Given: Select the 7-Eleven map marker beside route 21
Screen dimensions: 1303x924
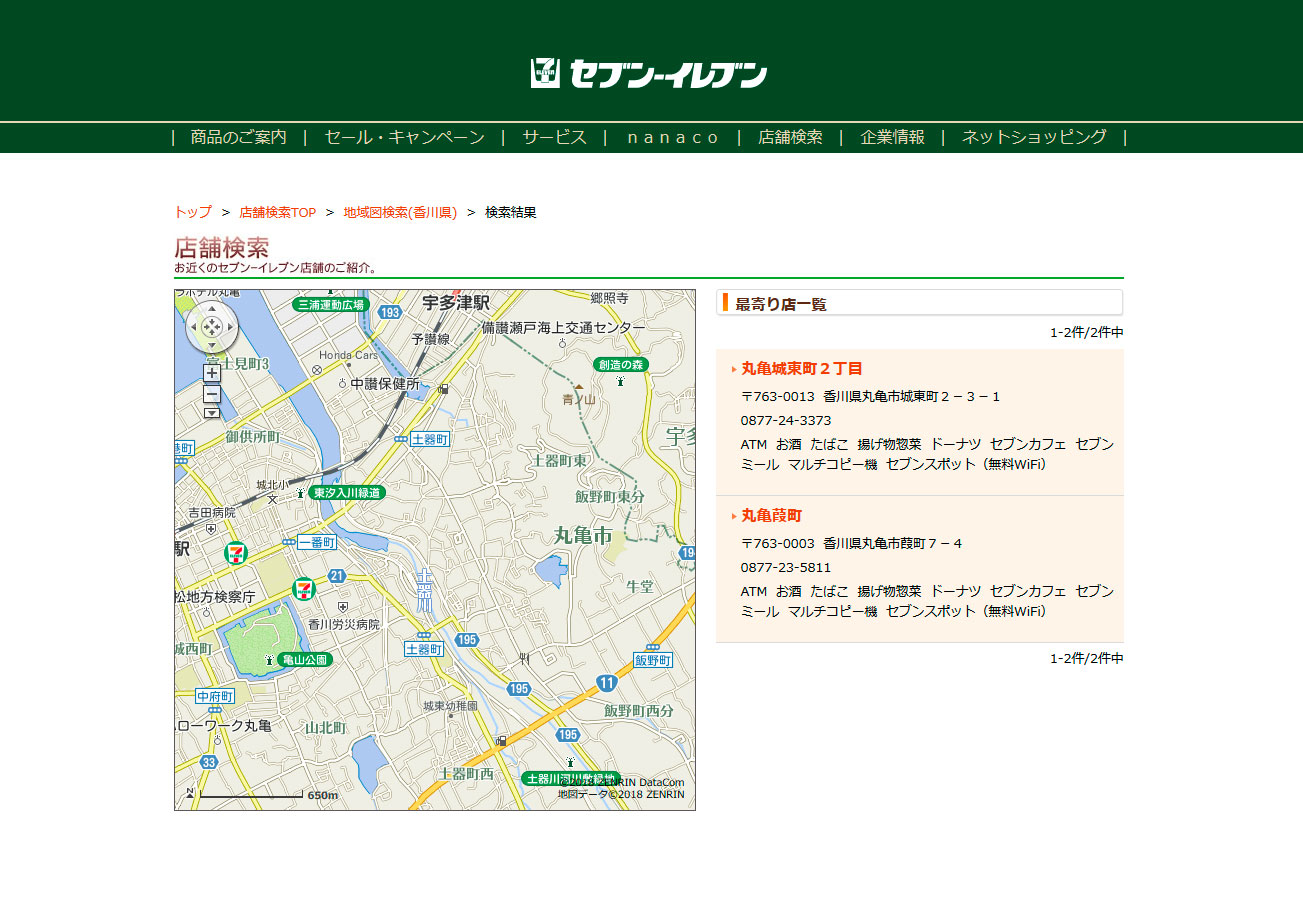Looking at the screenshot, I should [304, 589].
